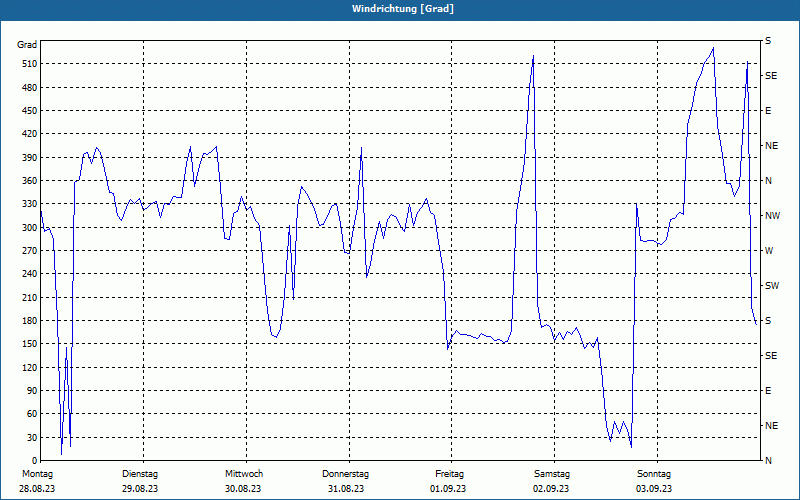Click the date 02.09.23

pos(551,489)
